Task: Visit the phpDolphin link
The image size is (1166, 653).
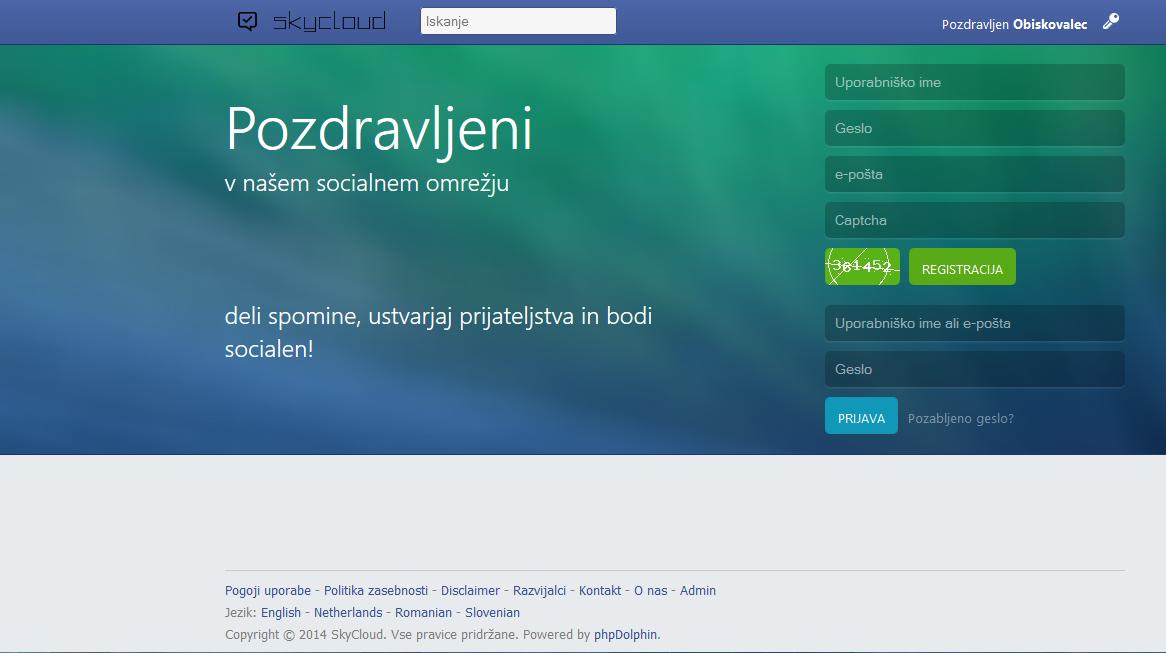Action: [626, 635]
